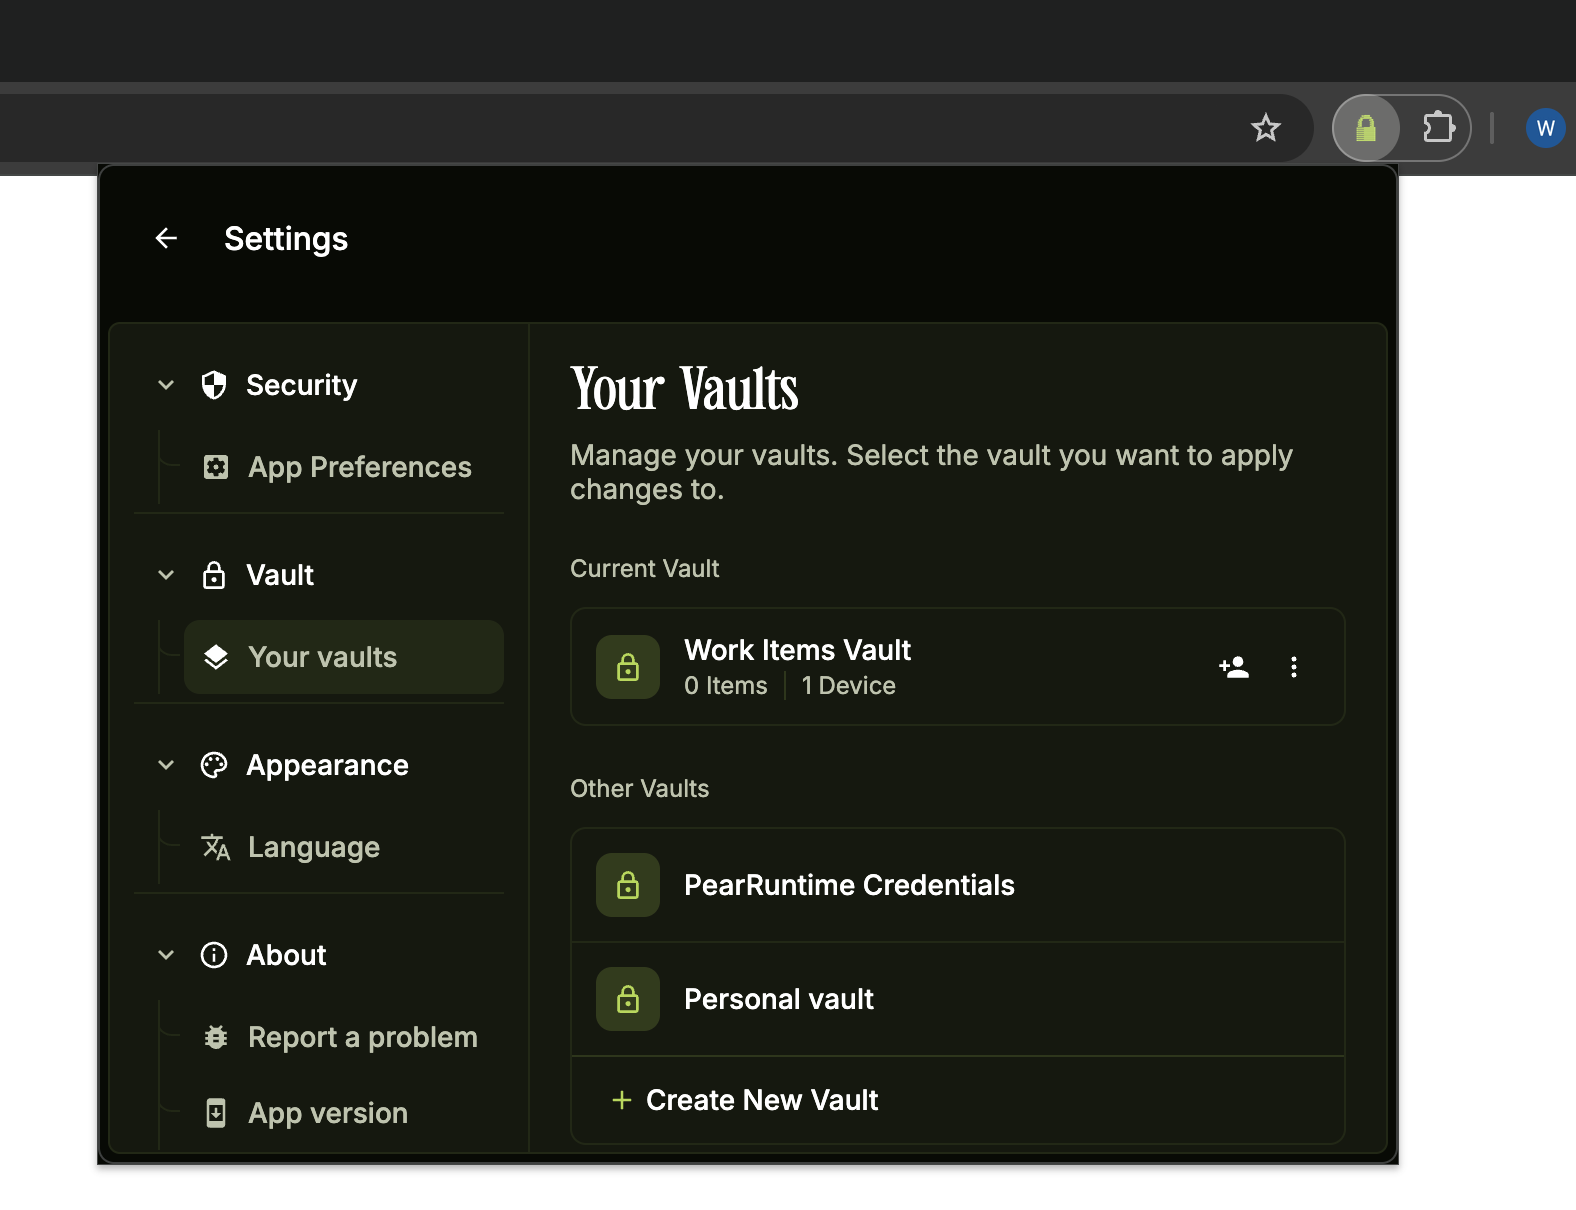Create New Vault button
This screenshot has width=1576, height=1210.
click(x=958, y=1100)
